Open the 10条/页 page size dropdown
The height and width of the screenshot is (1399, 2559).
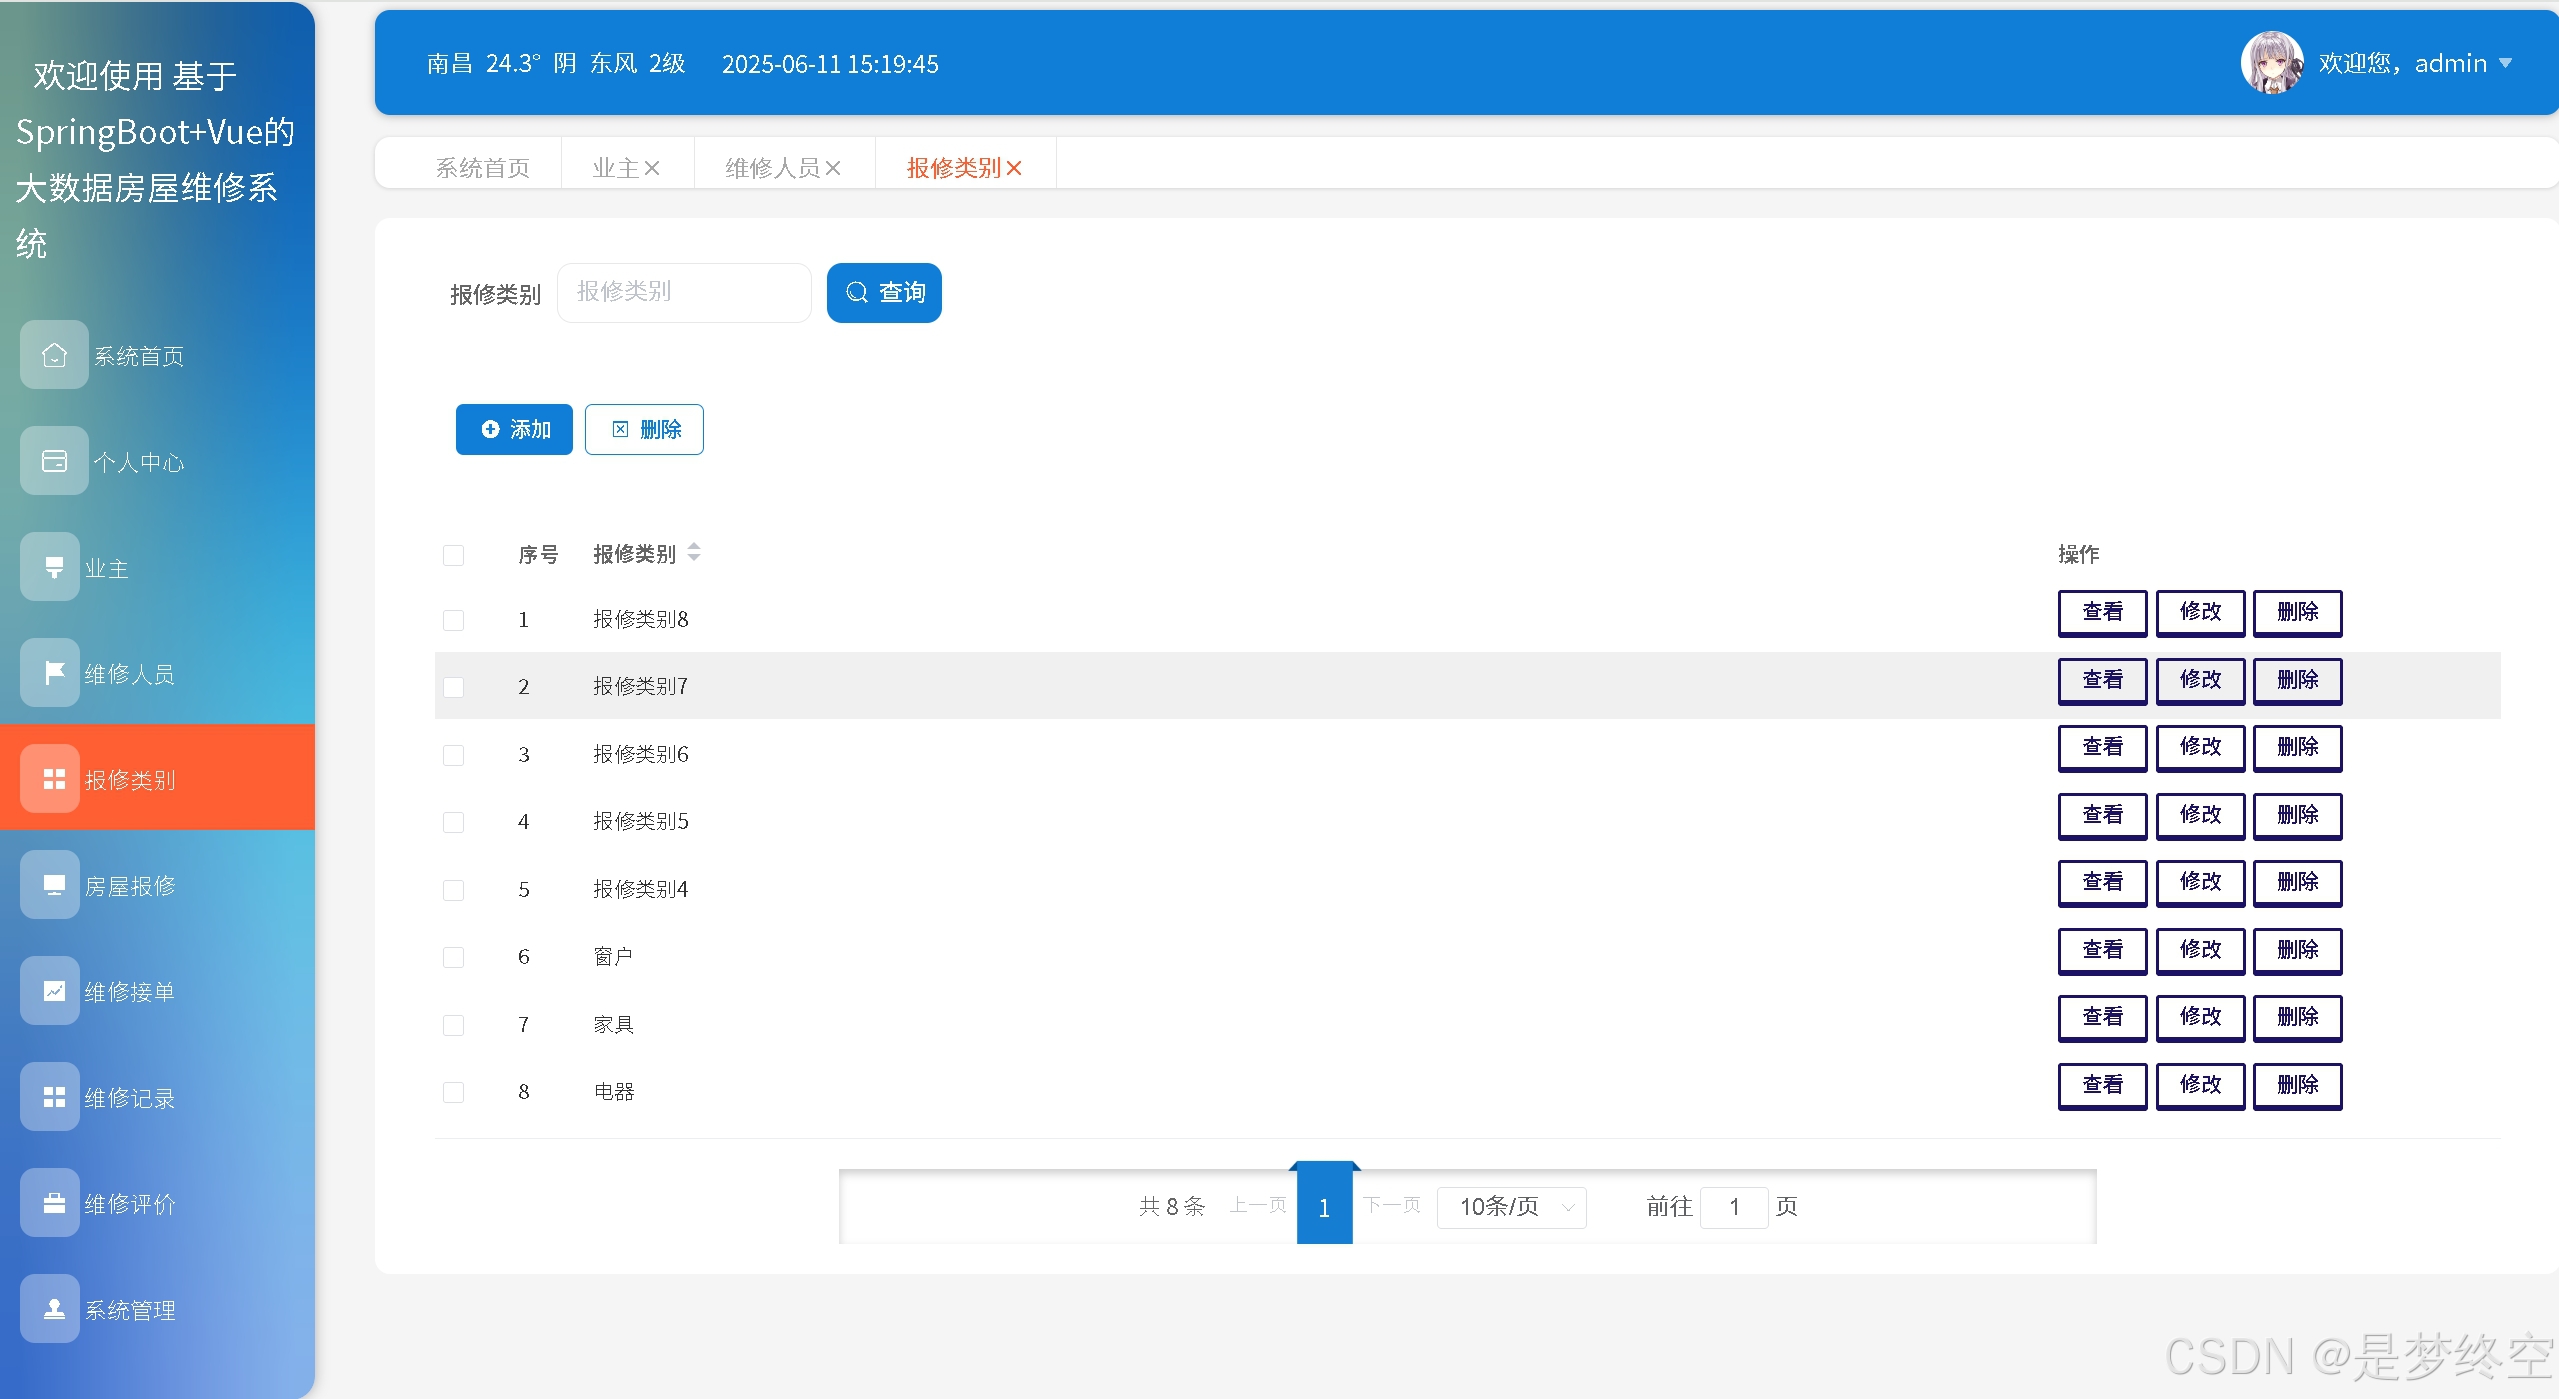pos(1511,1207)
